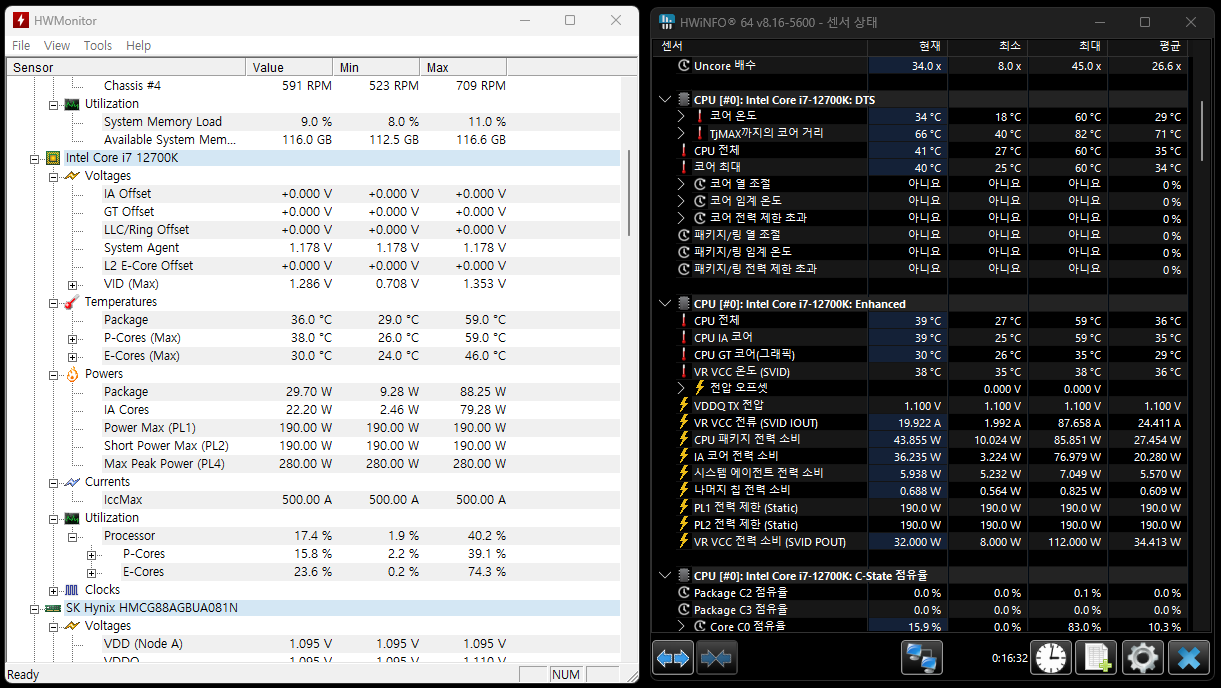Close sensors with the blue X button

(1188, 658)
